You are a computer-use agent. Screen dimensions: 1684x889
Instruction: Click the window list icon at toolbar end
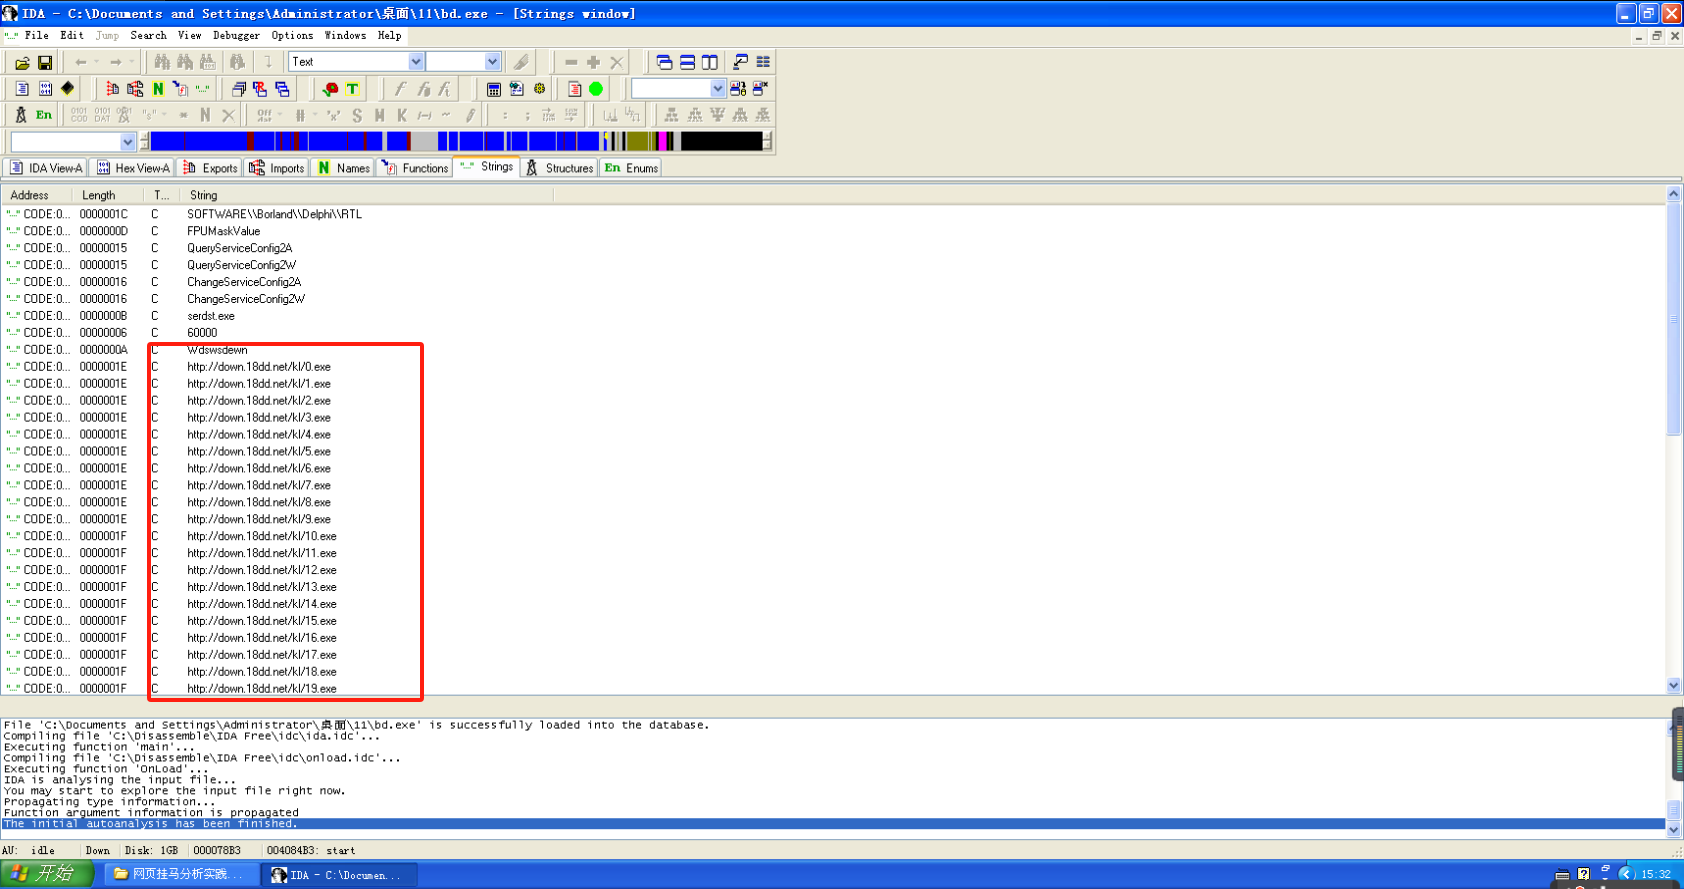pyautogui.click(x=763, y=62)
